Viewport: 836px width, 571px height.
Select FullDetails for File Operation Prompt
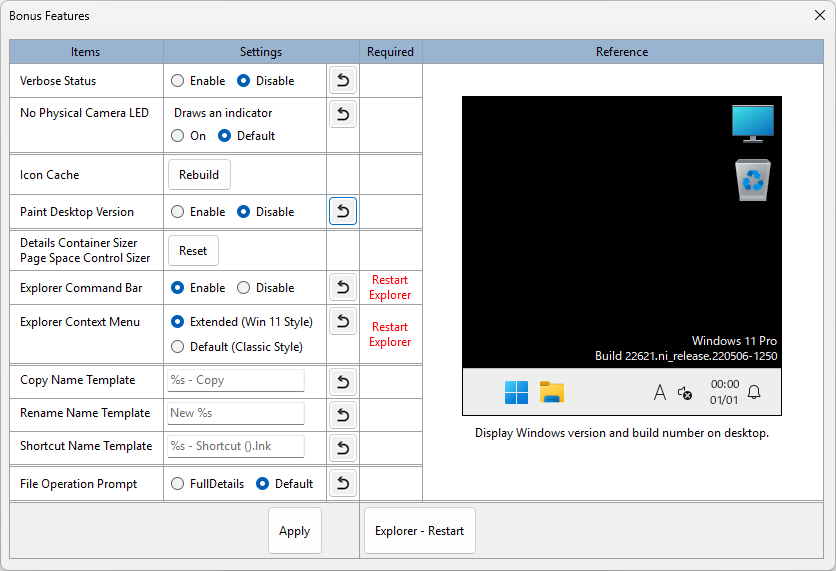(x=207, y=484)
